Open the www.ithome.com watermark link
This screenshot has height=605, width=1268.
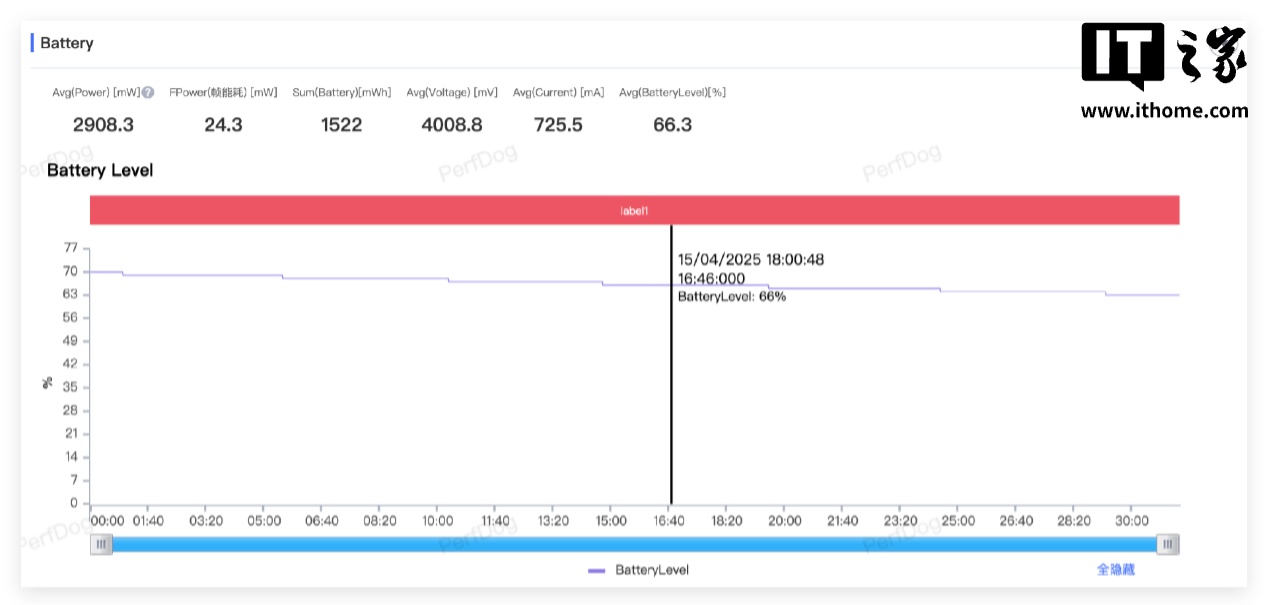[x=1164, y=111]
